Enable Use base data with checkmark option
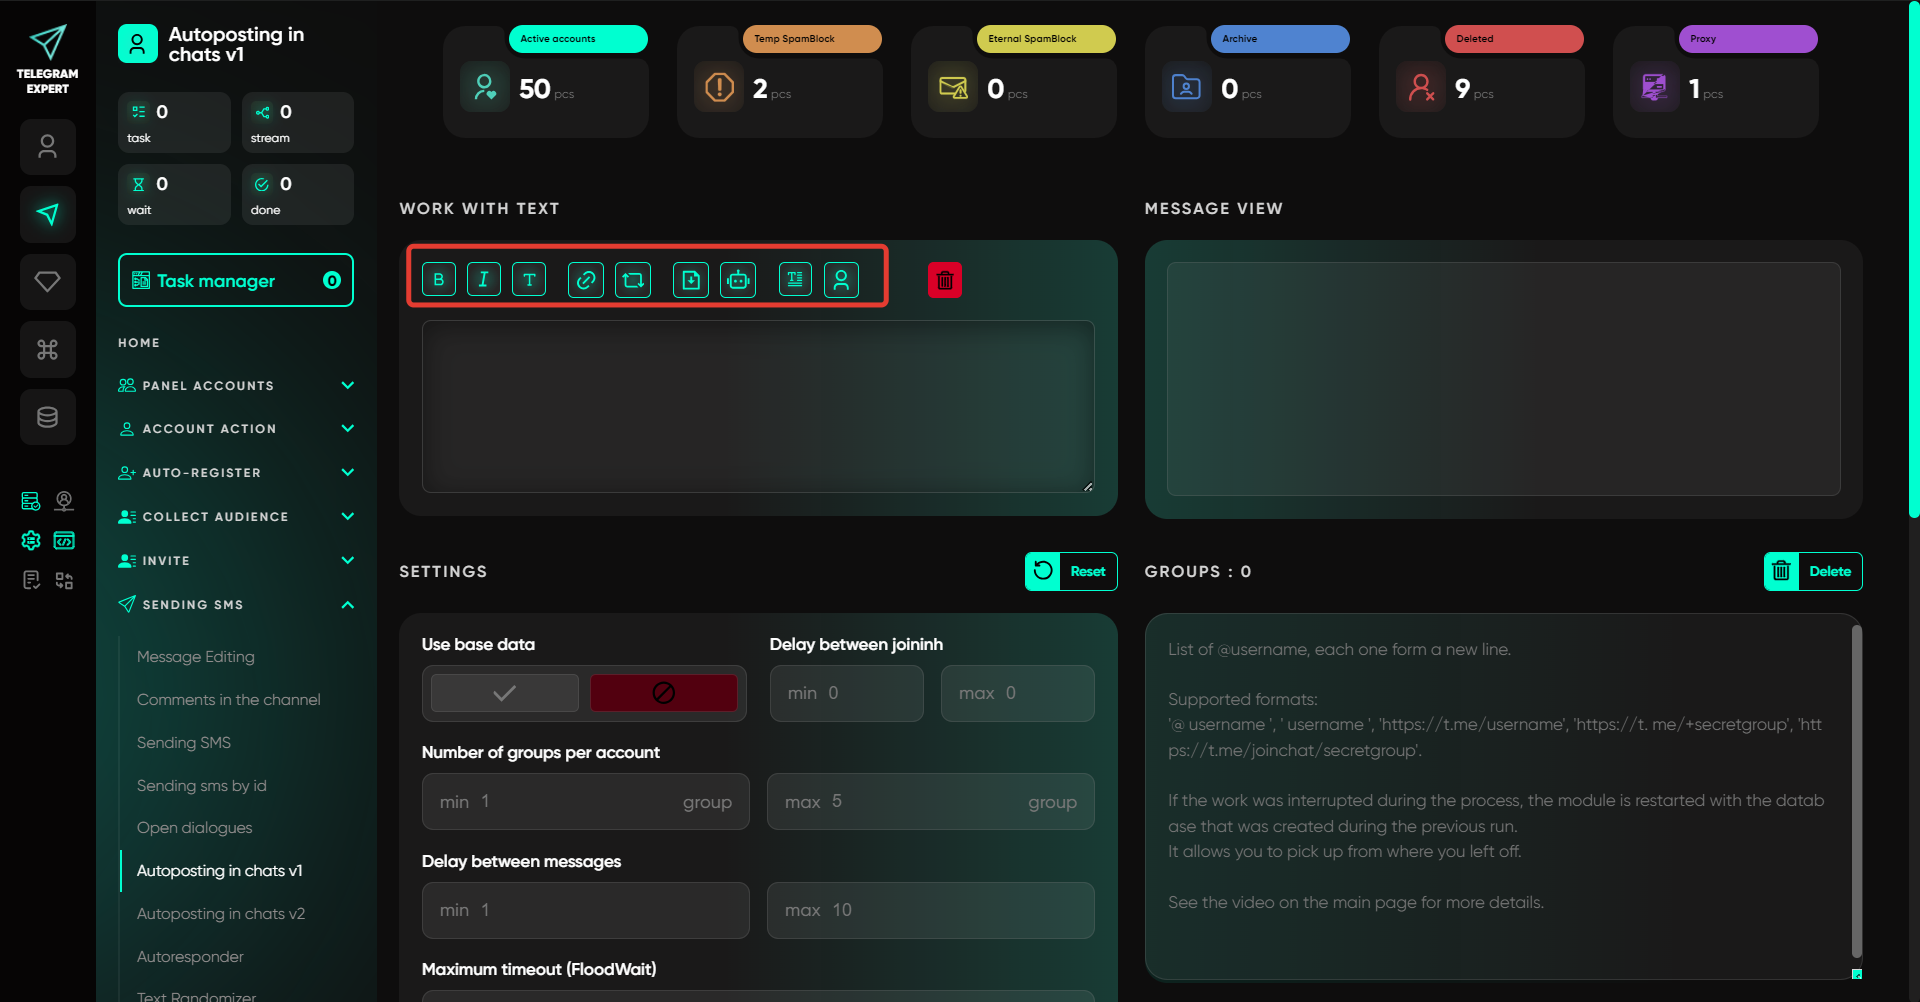This screenshot has width=1920, height=1002. click(505, 693)
